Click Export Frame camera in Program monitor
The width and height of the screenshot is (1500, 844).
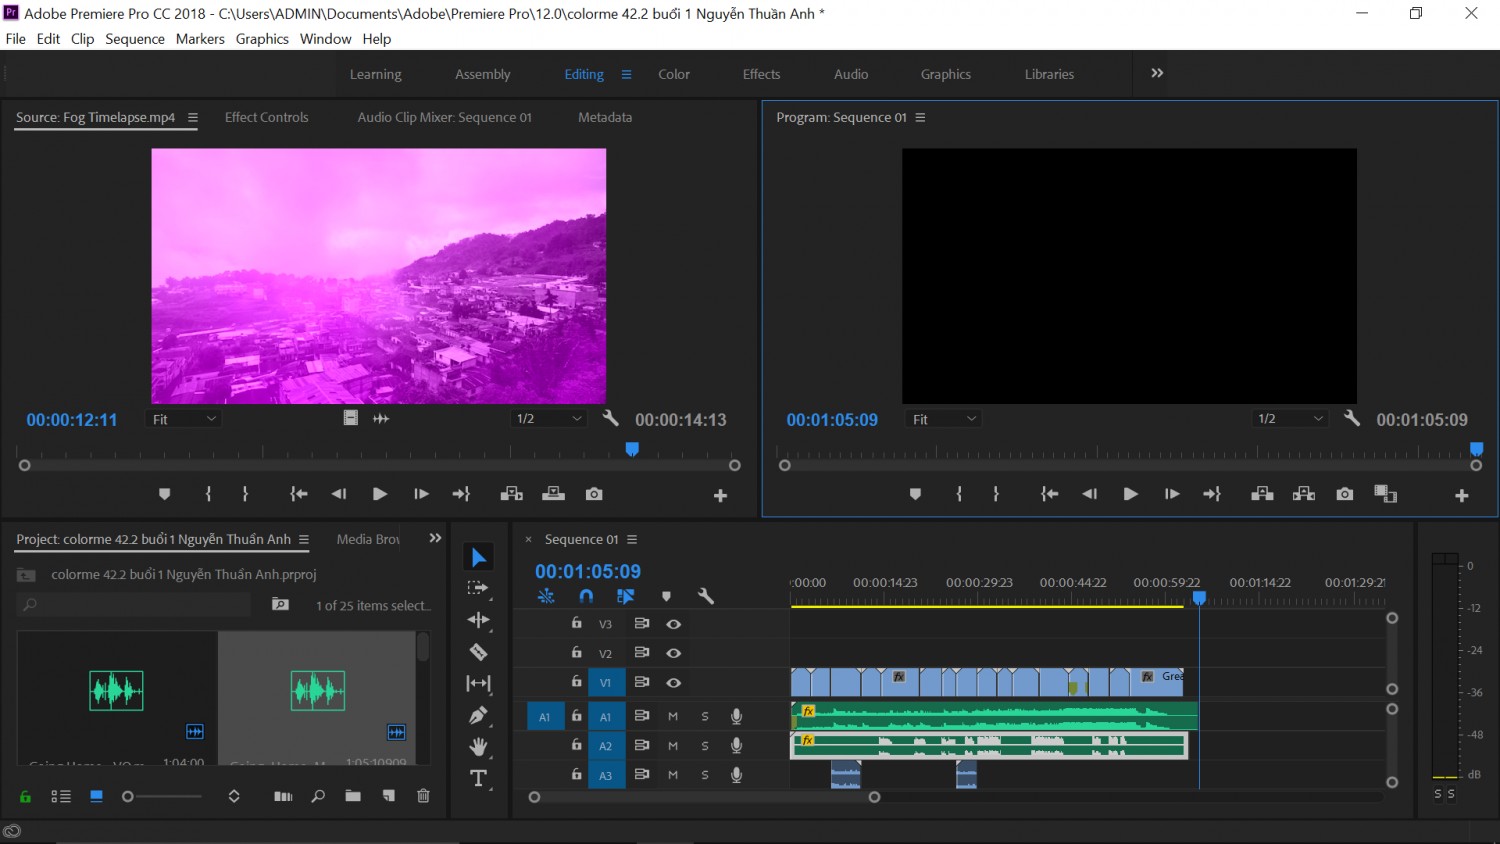tap(1345, 494)
